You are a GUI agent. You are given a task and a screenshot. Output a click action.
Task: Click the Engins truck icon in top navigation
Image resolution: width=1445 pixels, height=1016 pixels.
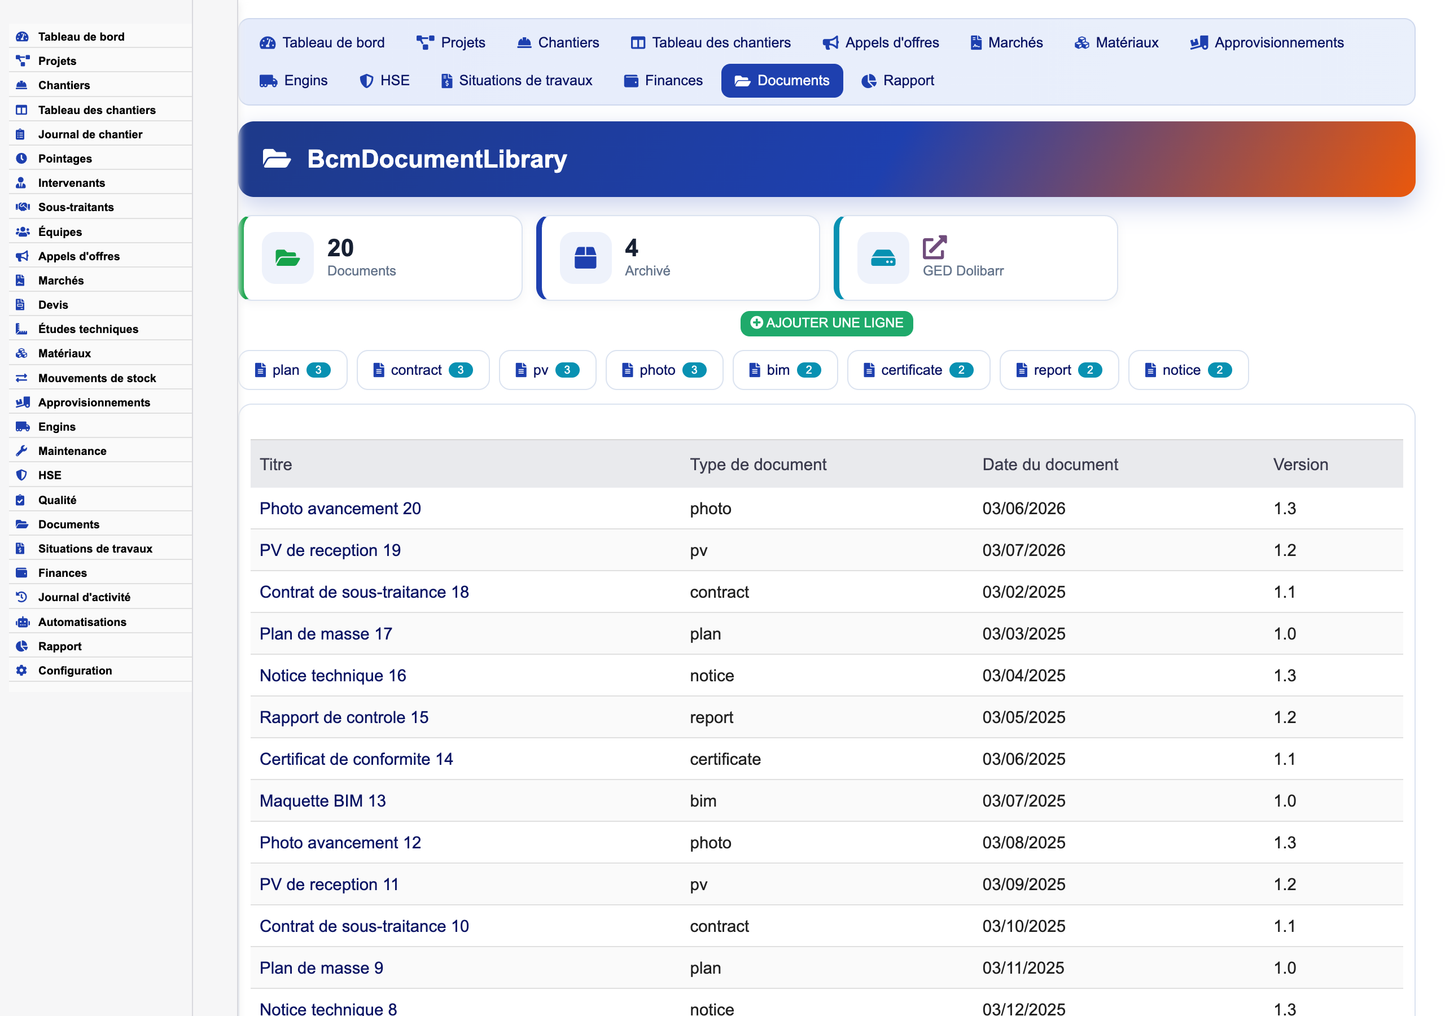268,81
